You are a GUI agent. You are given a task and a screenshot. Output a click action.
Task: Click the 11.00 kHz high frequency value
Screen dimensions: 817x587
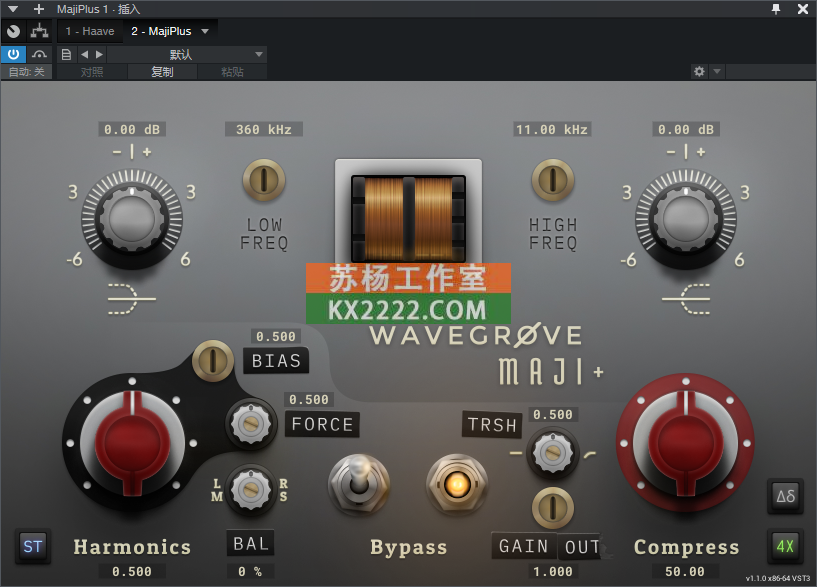click(552, 129)
